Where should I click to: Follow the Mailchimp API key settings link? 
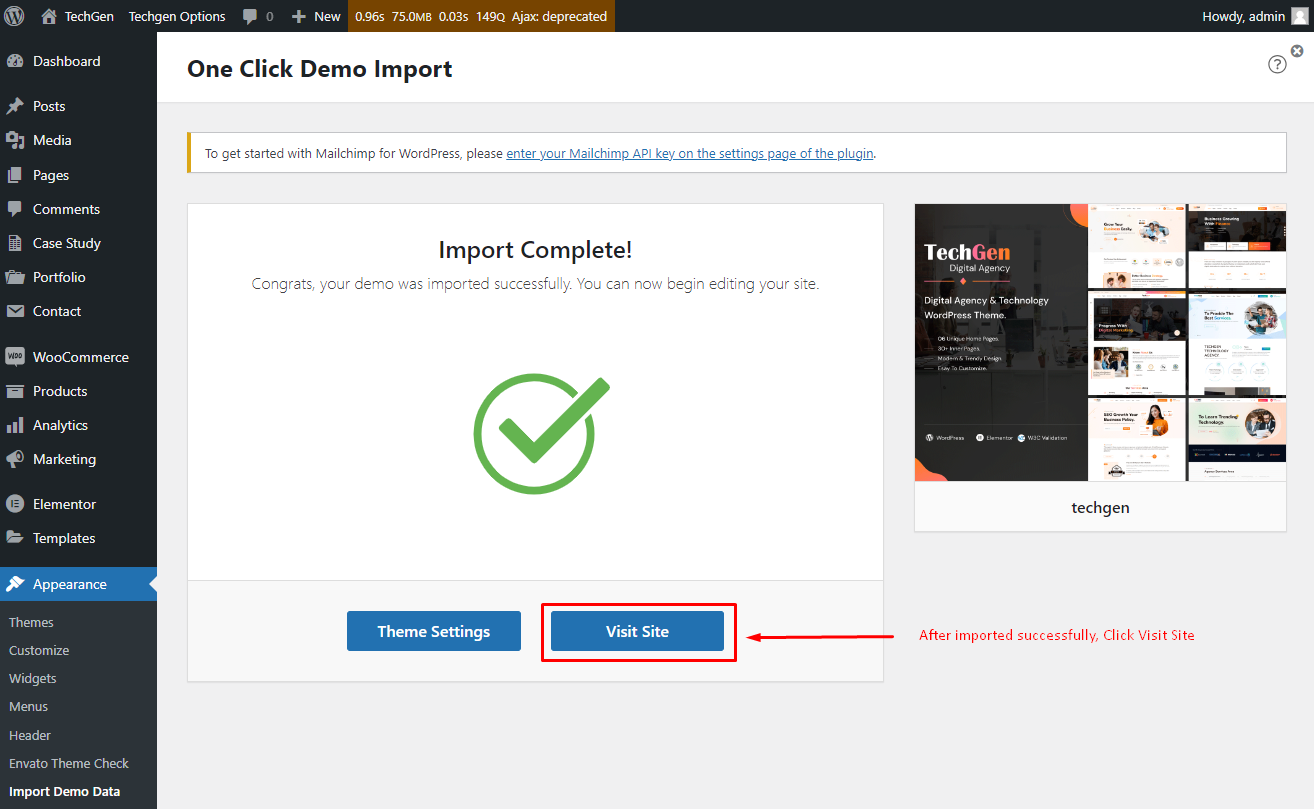point(690,153)
